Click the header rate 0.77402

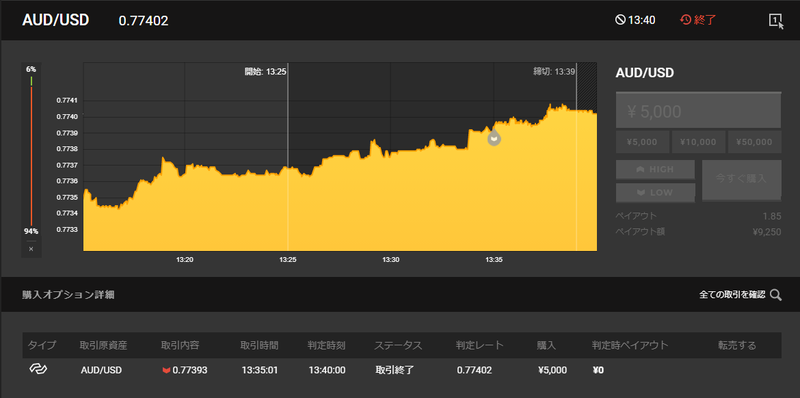[143, 21]
